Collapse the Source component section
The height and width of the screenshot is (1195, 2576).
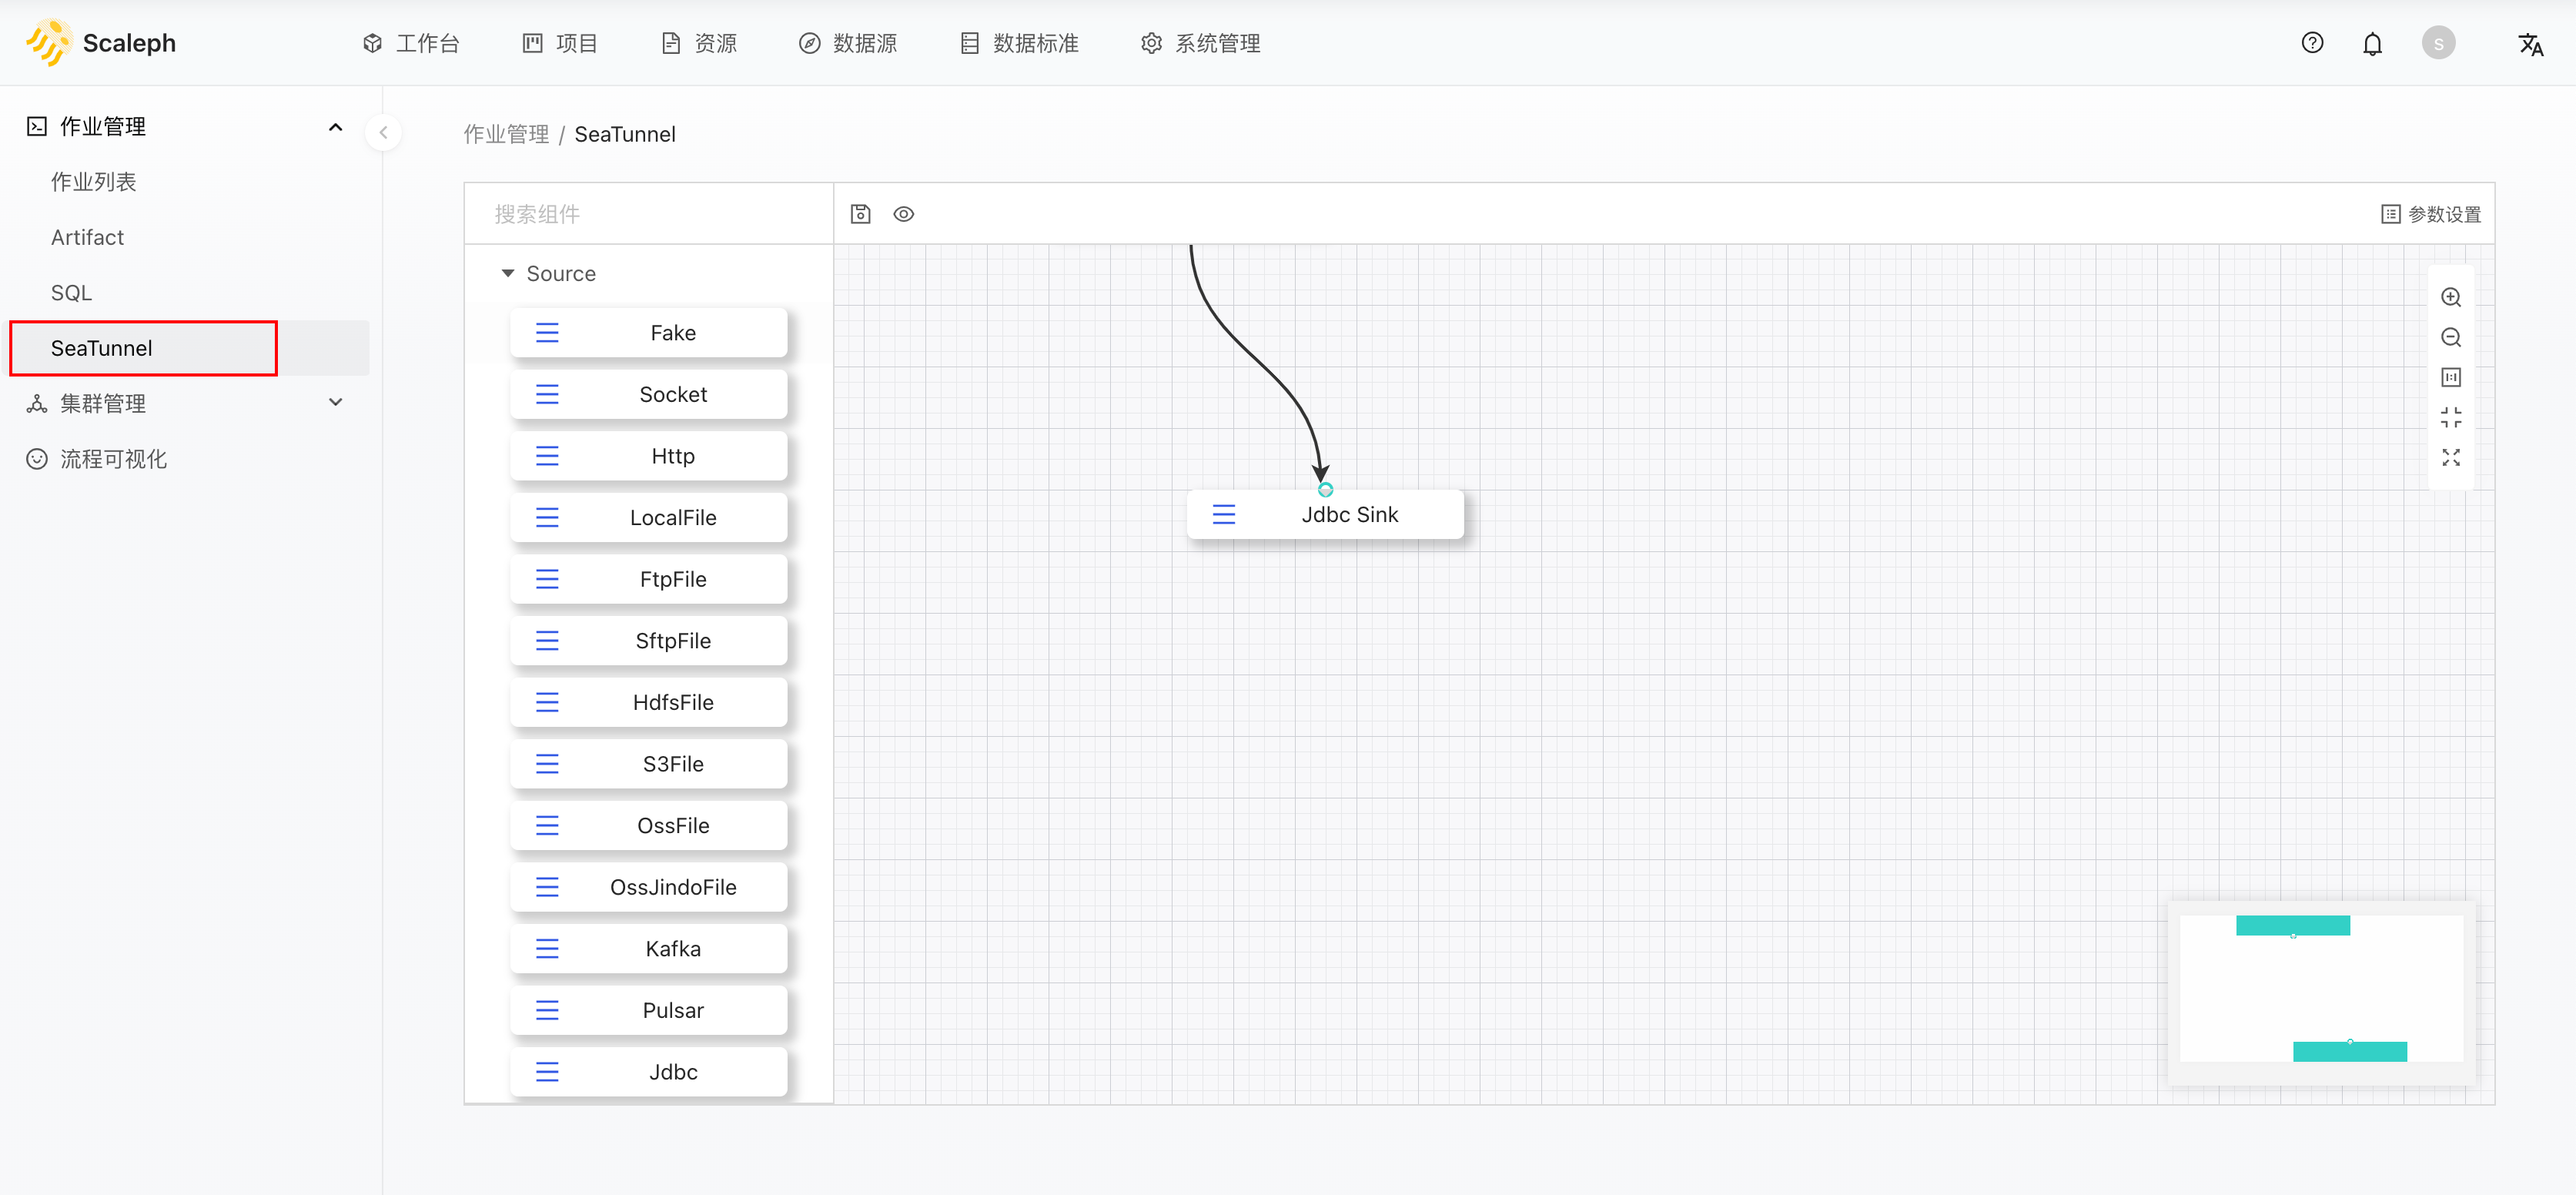[507, 273]
